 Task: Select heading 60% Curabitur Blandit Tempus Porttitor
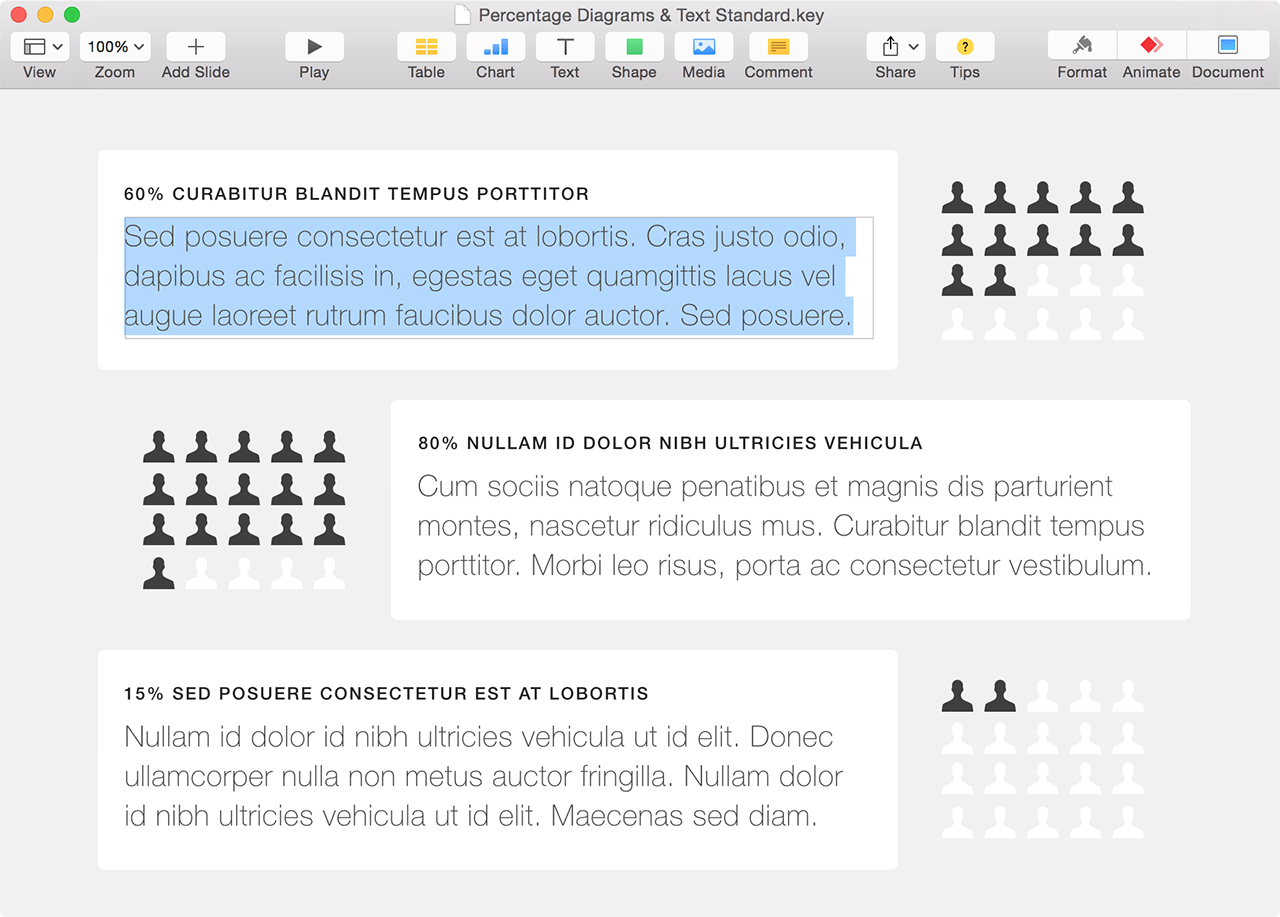tap(356, 194)
